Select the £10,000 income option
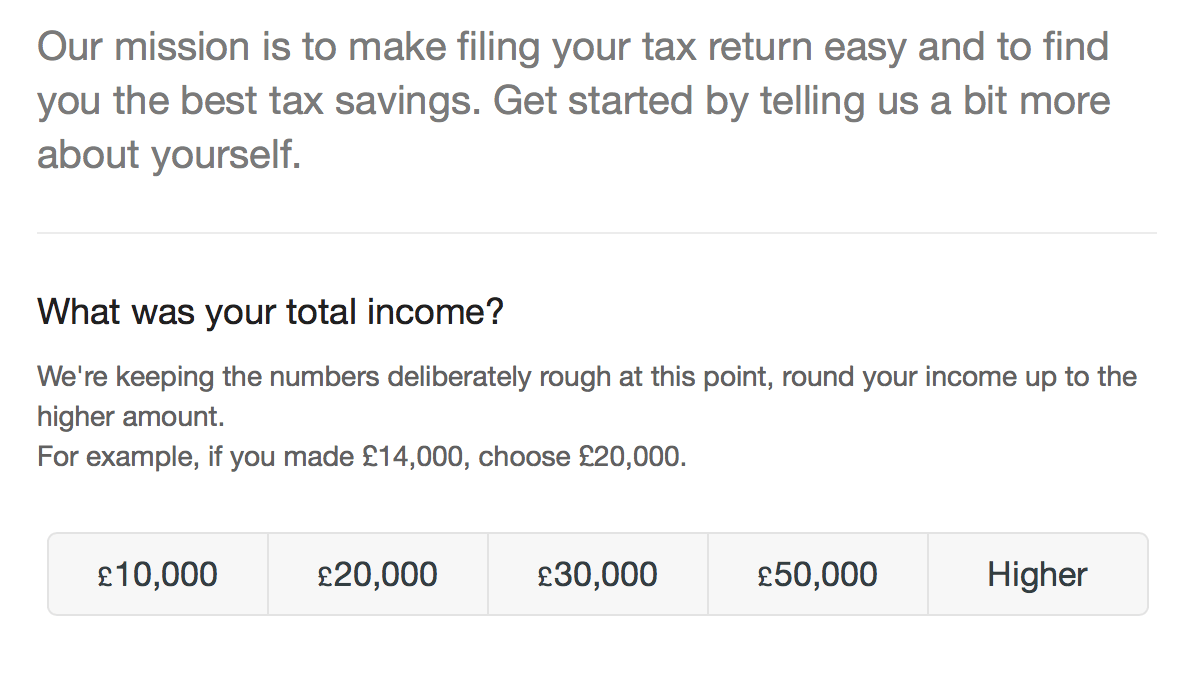The width and height of the screenshot is (1202, 678). point(158,574)
